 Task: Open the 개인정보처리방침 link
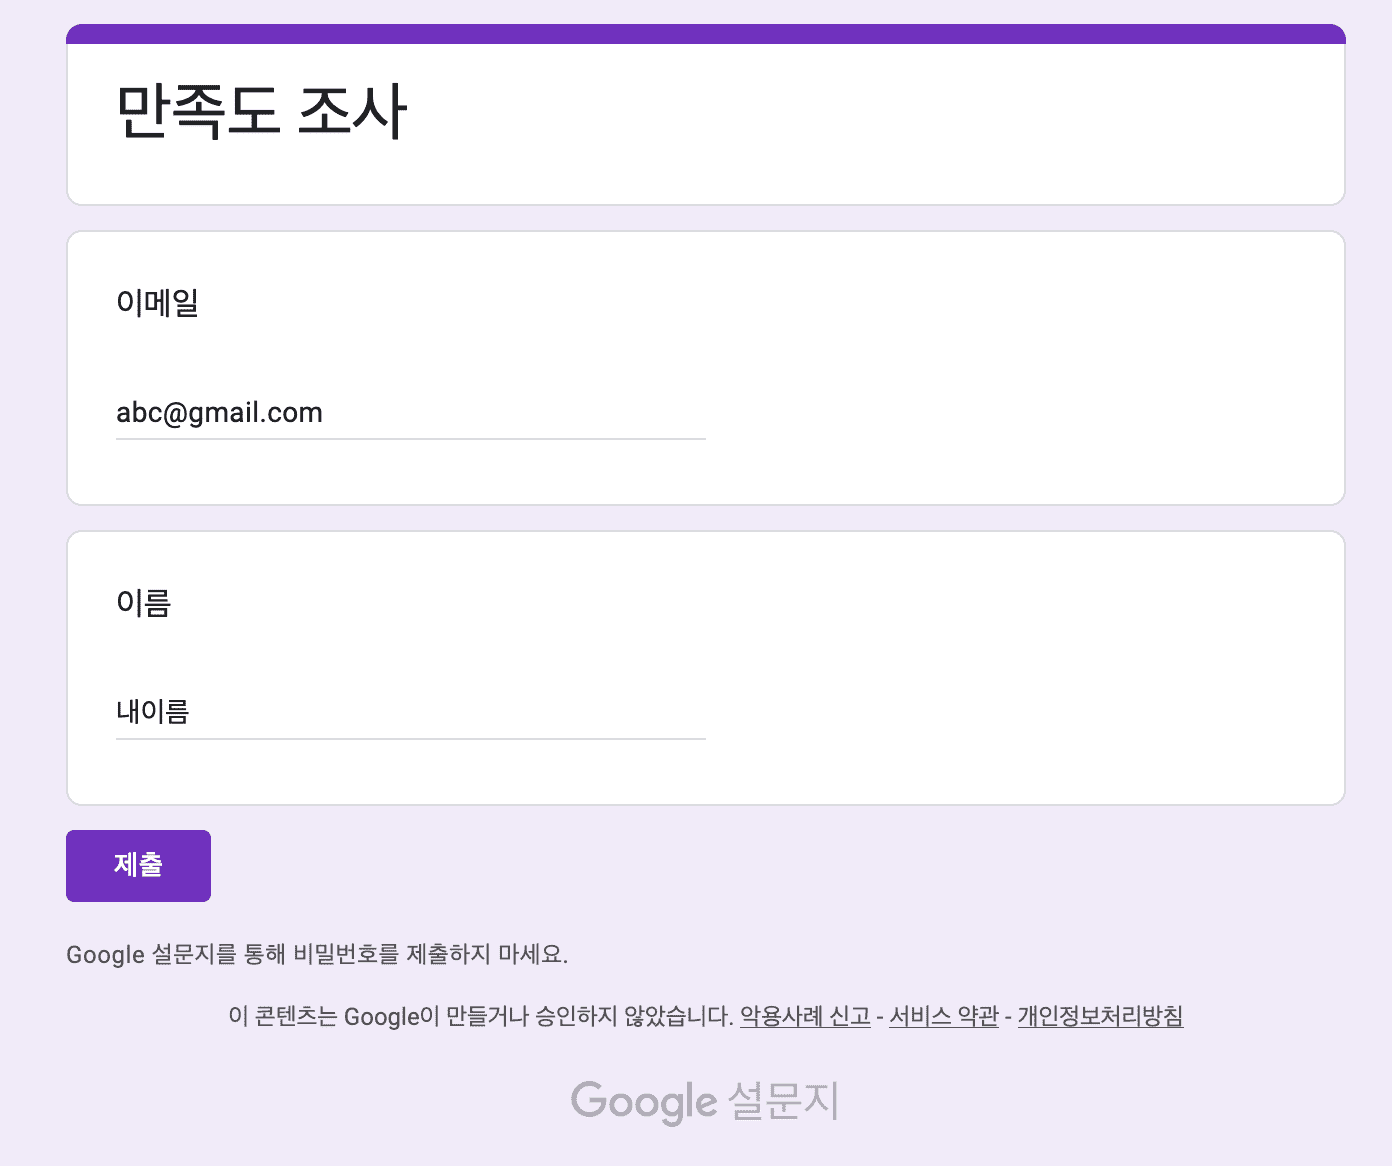pyautogui.click(x=1100, y=1016)
